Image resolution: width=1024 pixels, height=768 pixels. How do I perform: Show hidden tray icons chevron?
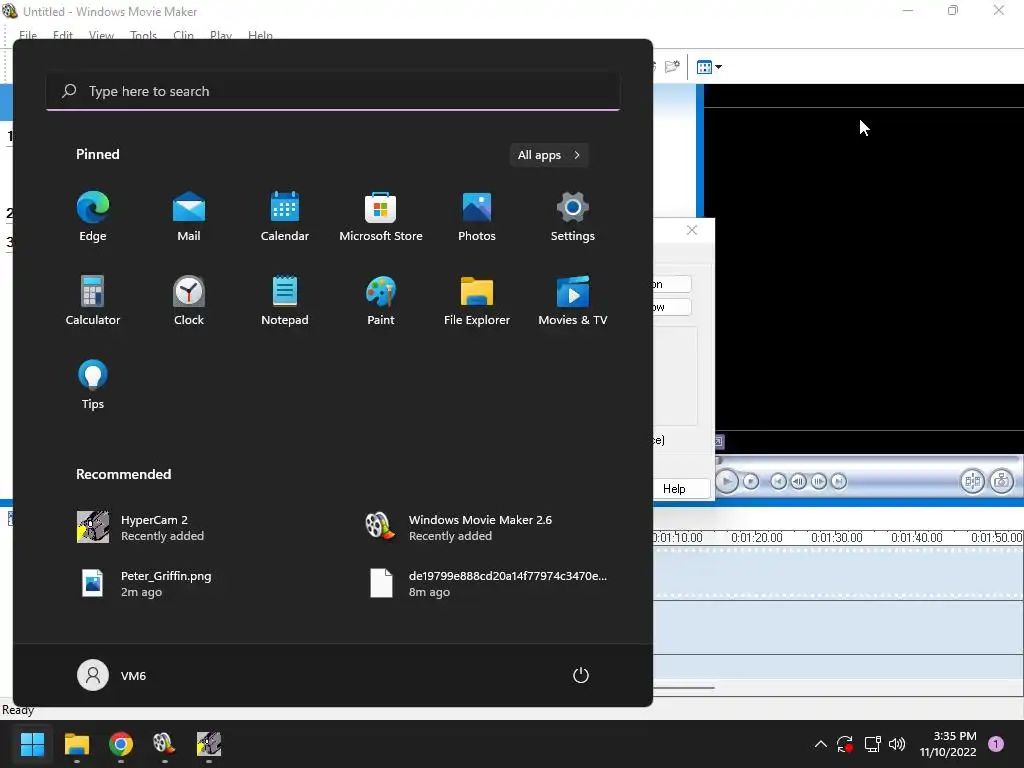coord(821,744)
